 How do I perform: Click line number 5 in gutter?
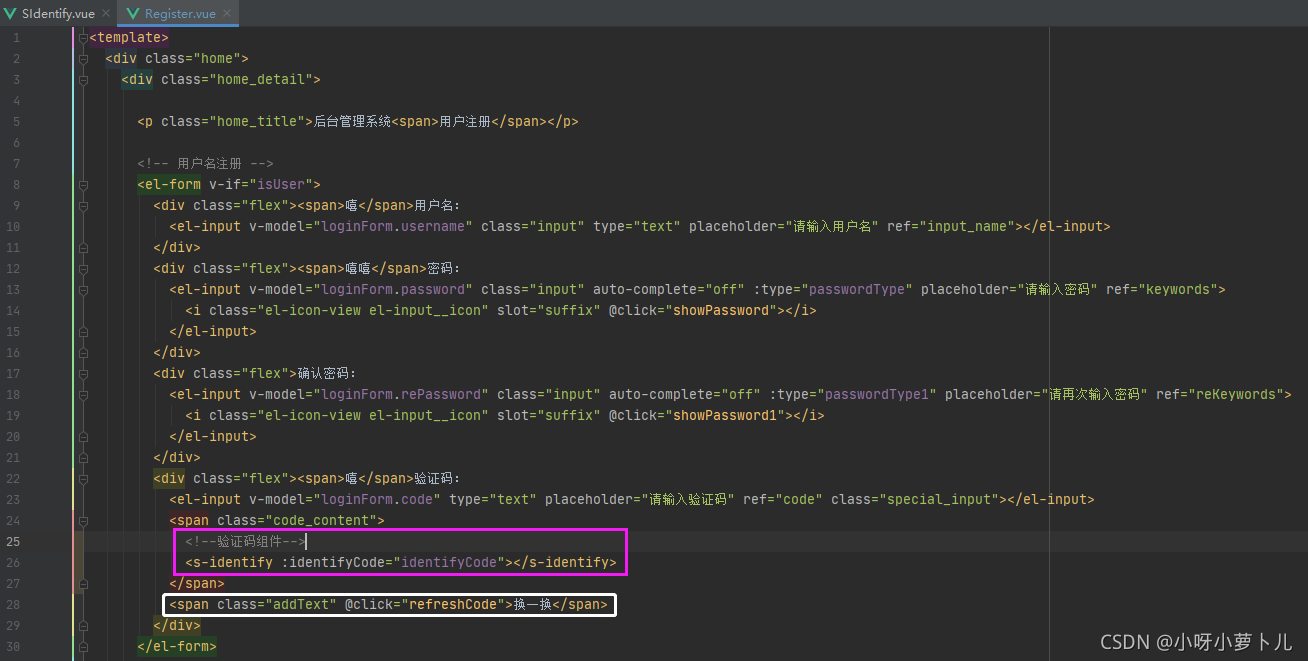(x=16, y=122)
